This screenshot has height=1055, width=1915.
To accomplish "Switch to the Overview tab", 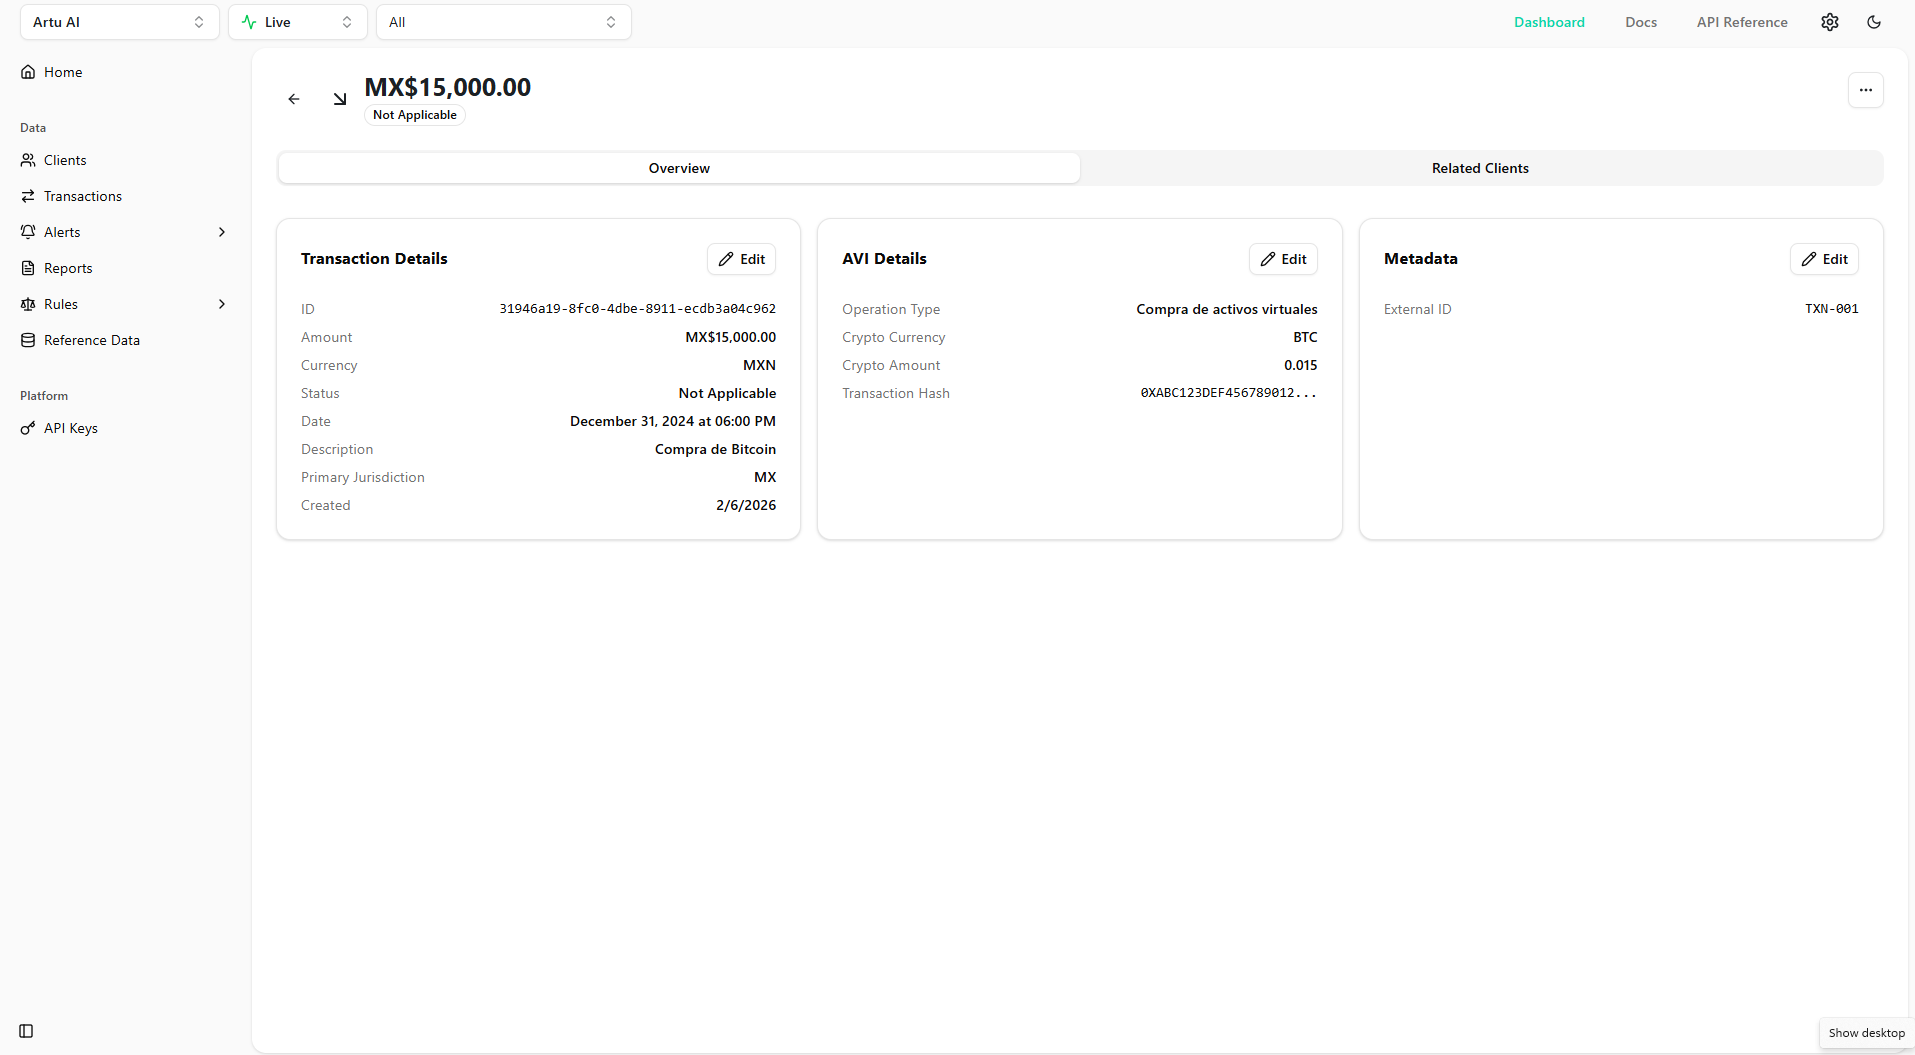I will [x=679, y=168].
